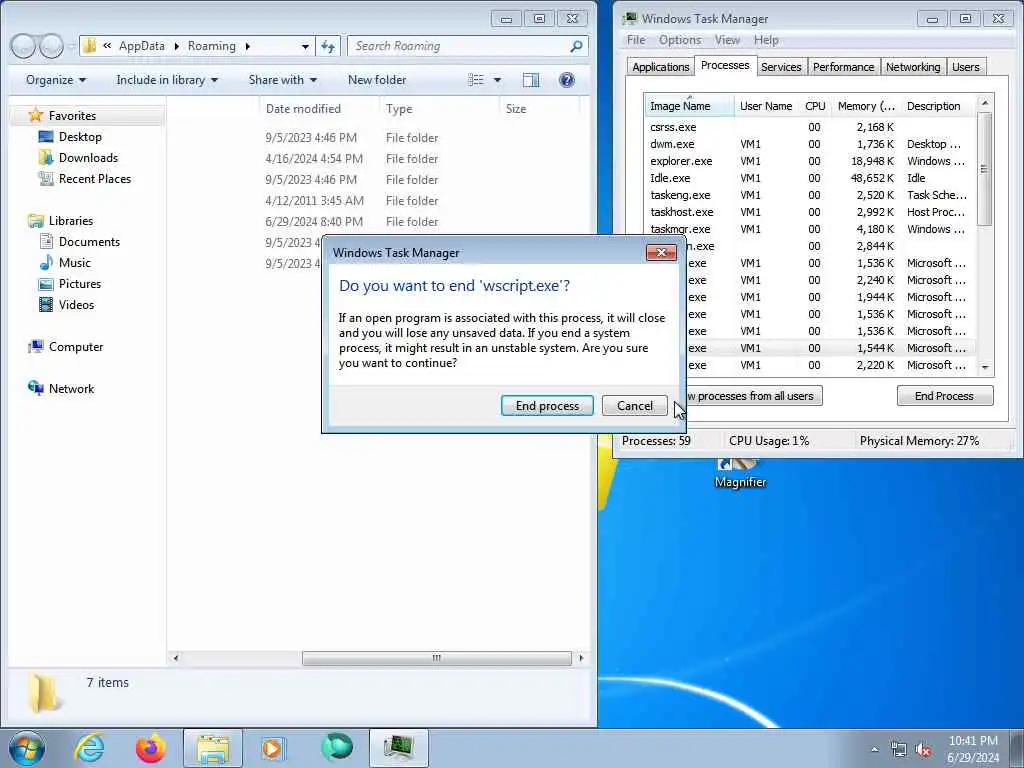Image resolution: width=1024 pixels, height=768 pixels.
Task: Select the dwm.exe process row
Action: tap(810, 144)
